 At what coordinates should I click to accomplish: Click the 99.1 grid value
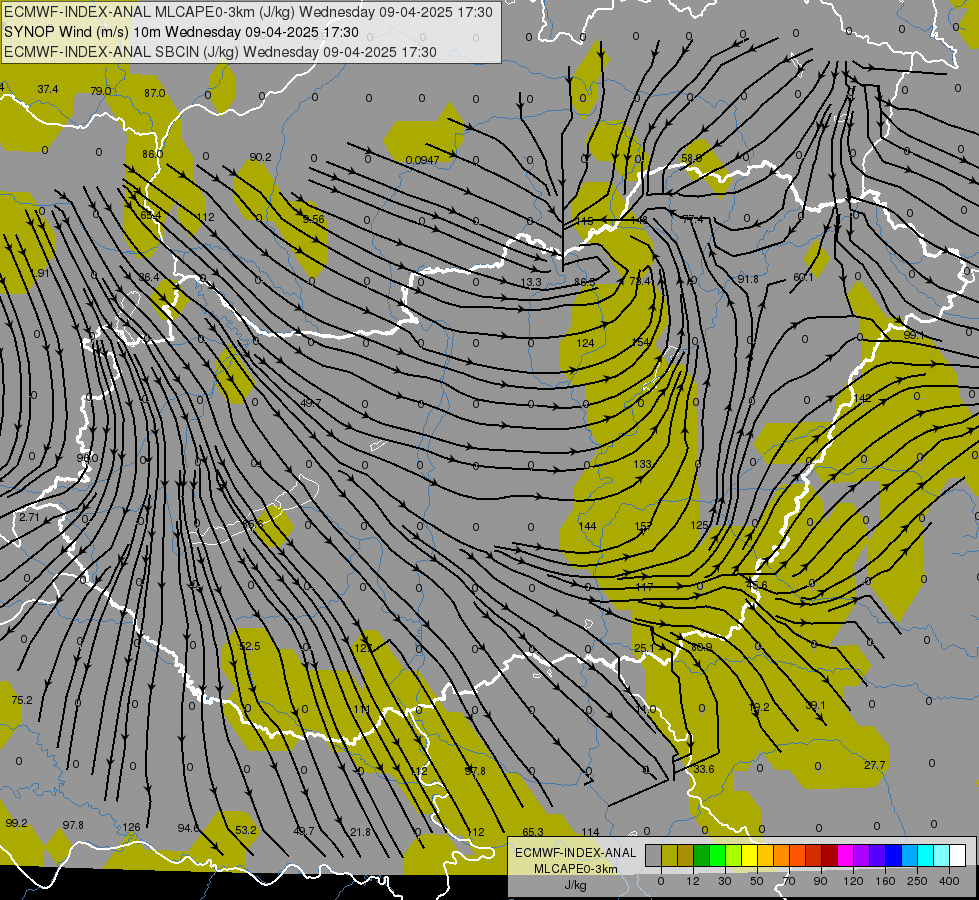[x=914, y=335]
